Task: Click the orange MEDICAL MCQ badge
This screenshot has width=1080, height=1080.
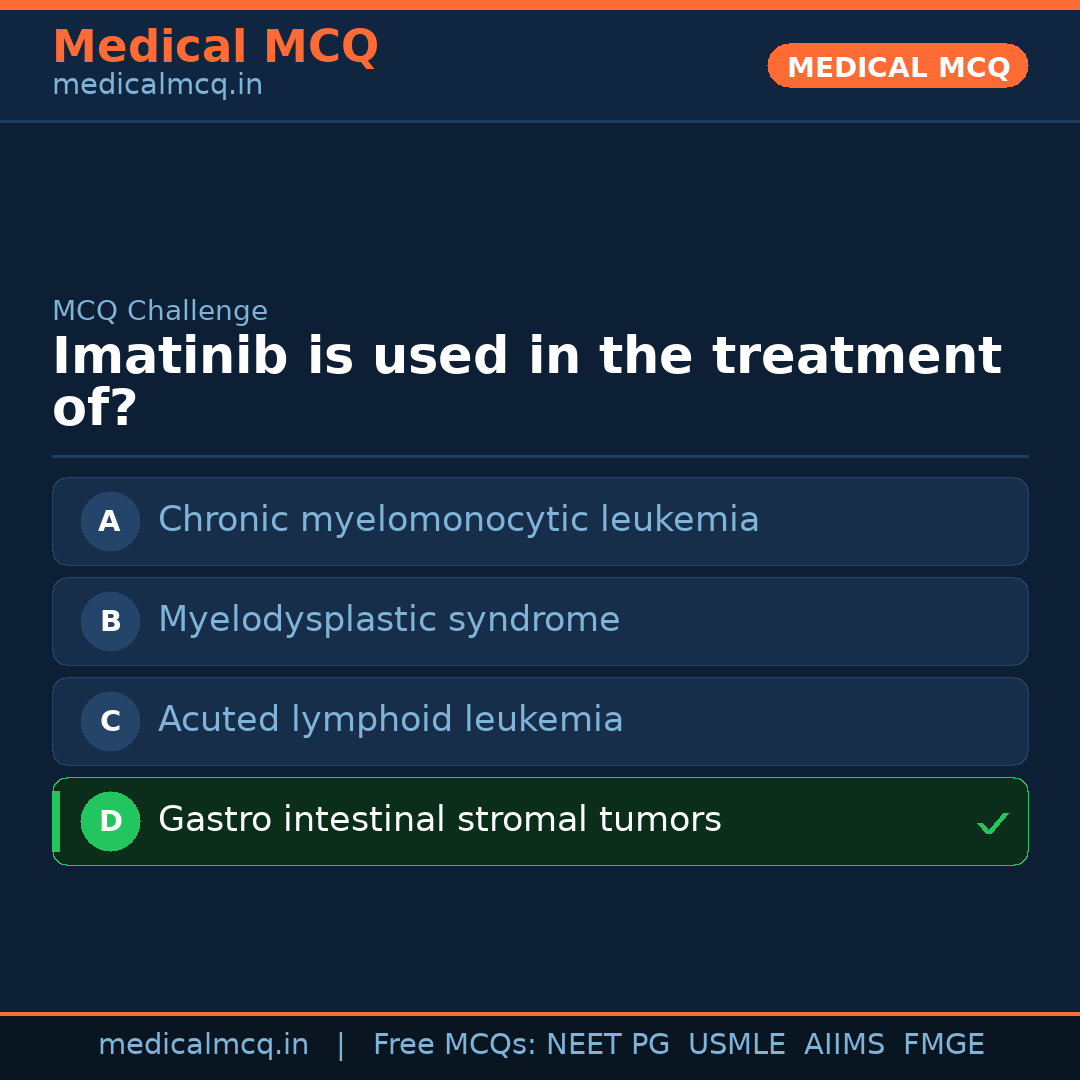Action: click(897, 66)
